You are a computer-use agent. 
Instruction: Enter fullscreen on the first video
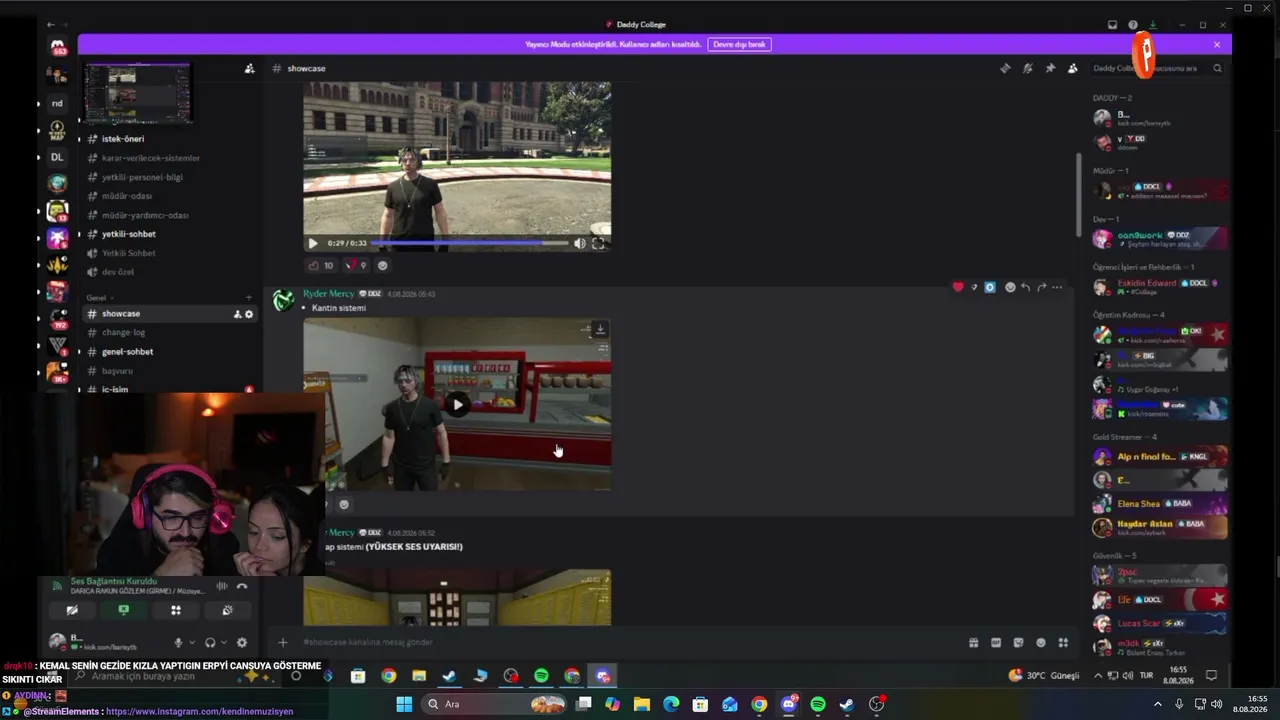[x=598, y=243]
